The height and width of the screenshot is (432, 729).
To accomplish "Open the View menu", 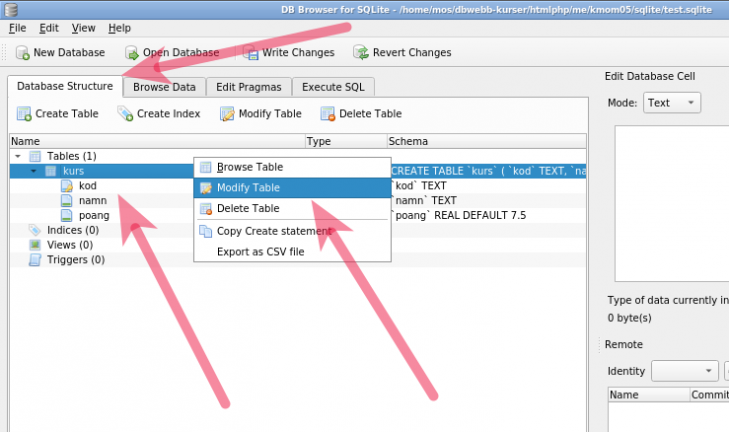I will pyautogui.click(x=83, y=28).
